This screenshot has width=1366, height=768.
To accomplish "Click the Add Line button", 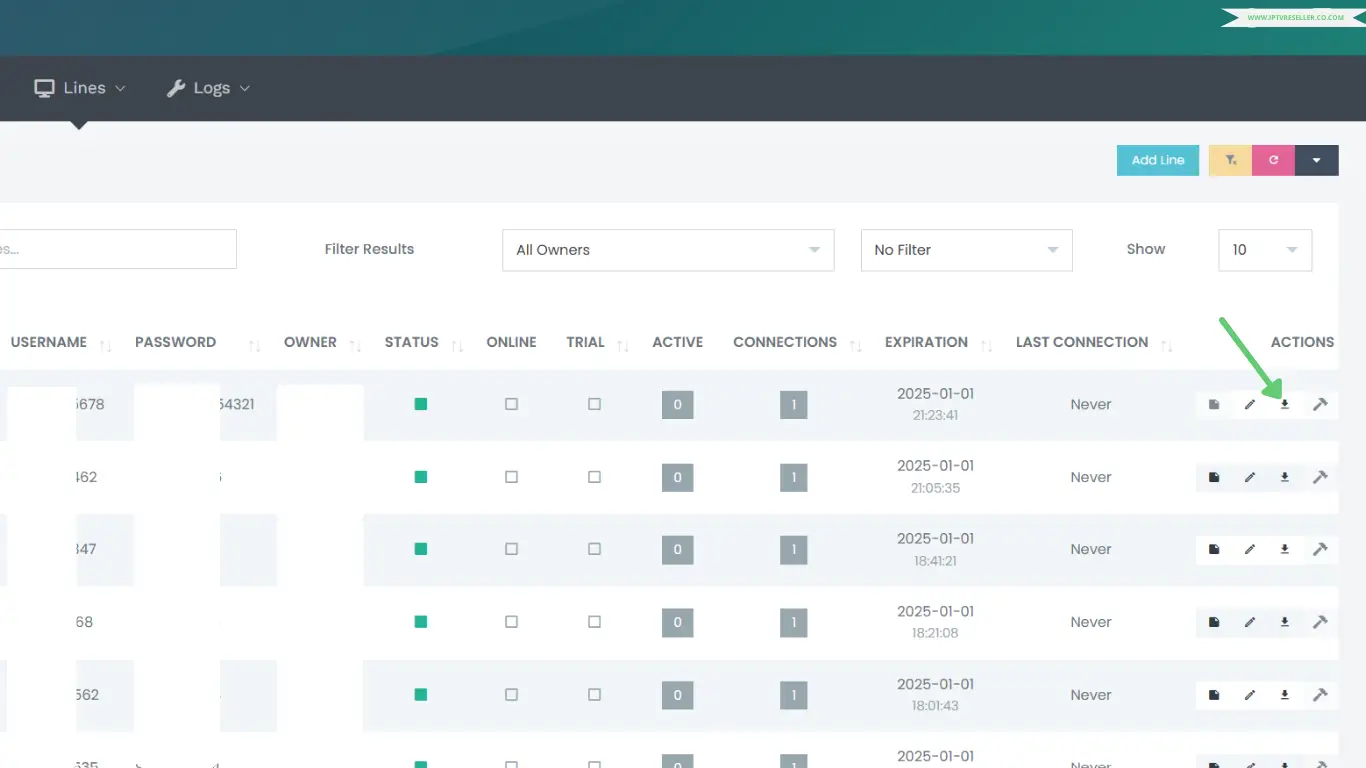I will click(1157, 160).
